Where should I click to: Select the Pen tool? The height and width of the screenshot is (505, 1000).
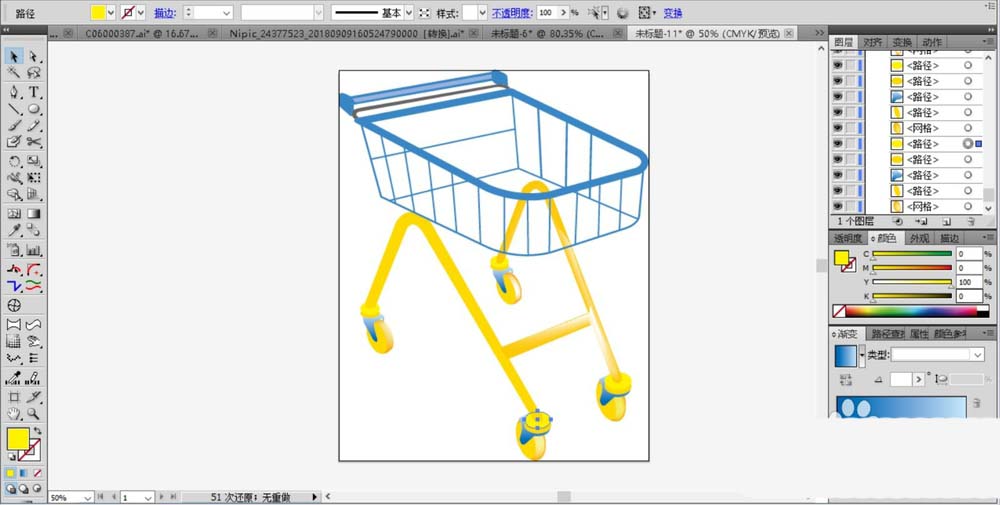(14, 92)
